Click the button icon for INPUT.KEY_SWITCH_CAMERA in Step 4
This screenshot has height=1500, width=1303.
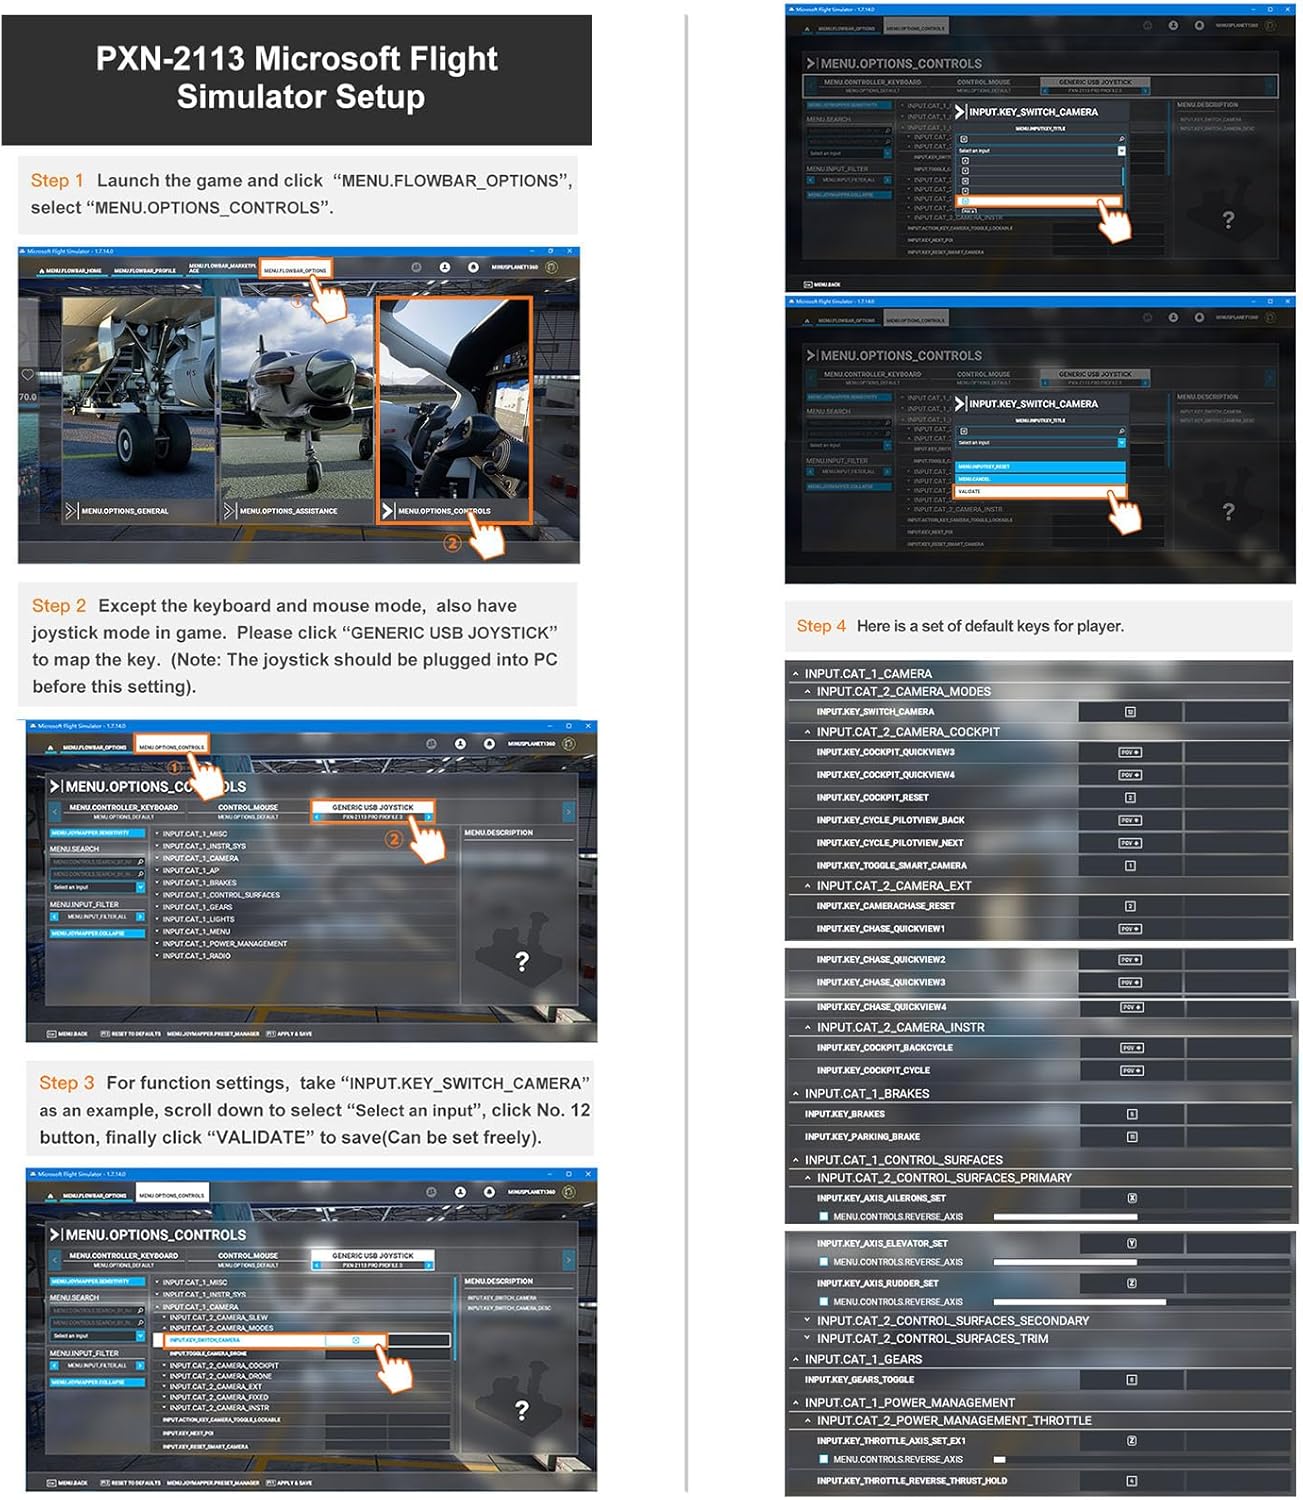1130,712
